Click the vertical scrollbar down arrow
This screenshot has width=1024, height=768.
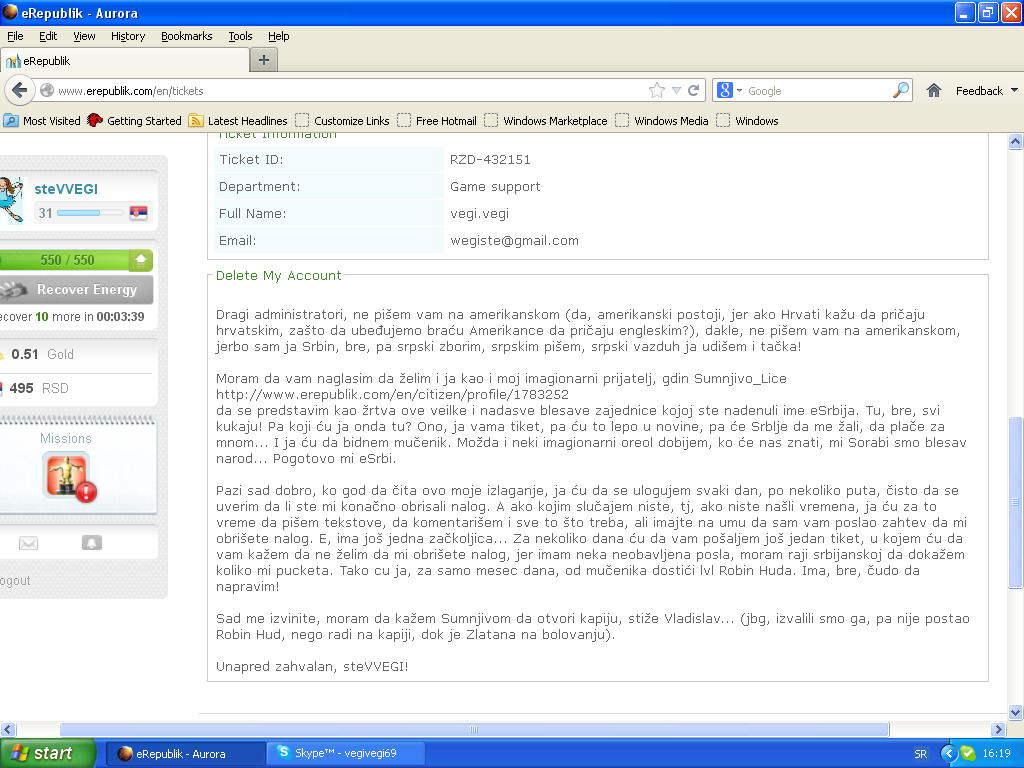click(1015, 712)
